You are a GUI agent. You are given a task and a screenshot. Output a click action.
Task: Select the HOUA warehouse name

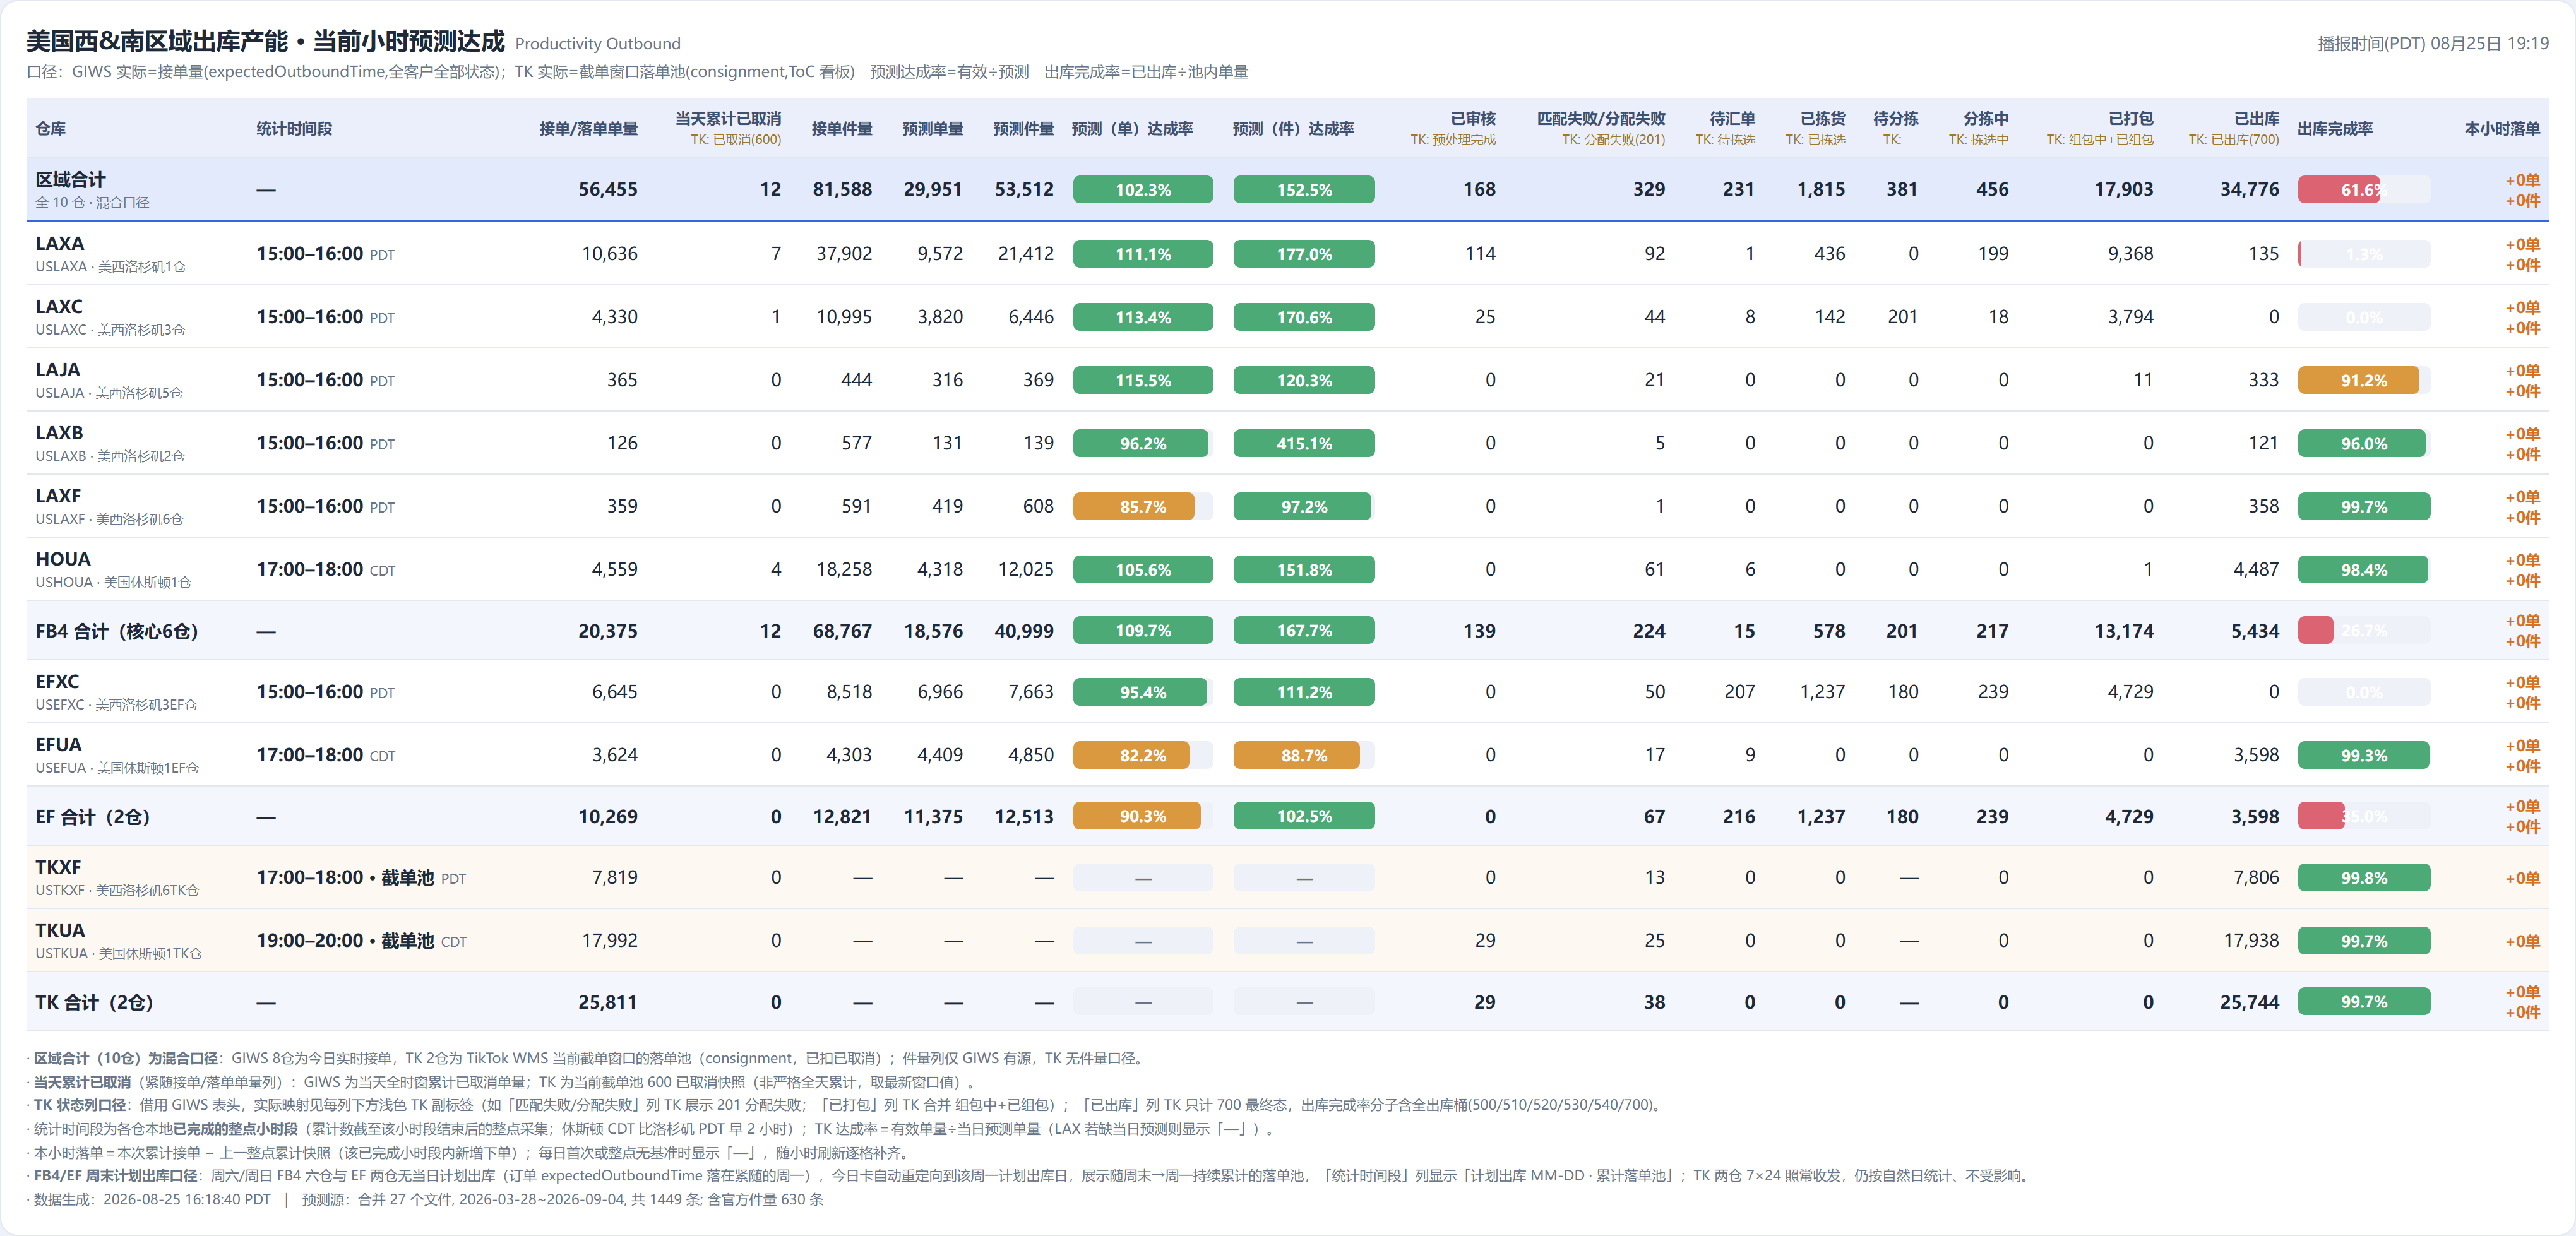(x=63, y=558)
